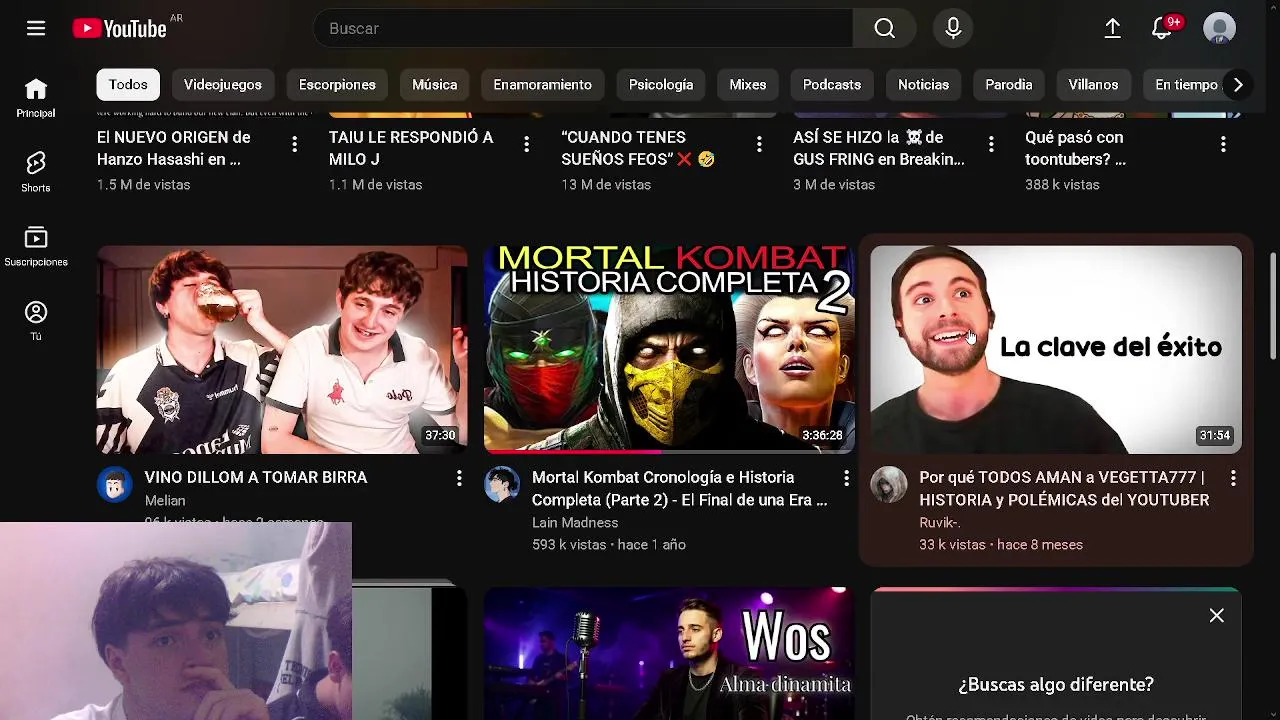
Task: Select the Música chip
Action: point(435,85)
